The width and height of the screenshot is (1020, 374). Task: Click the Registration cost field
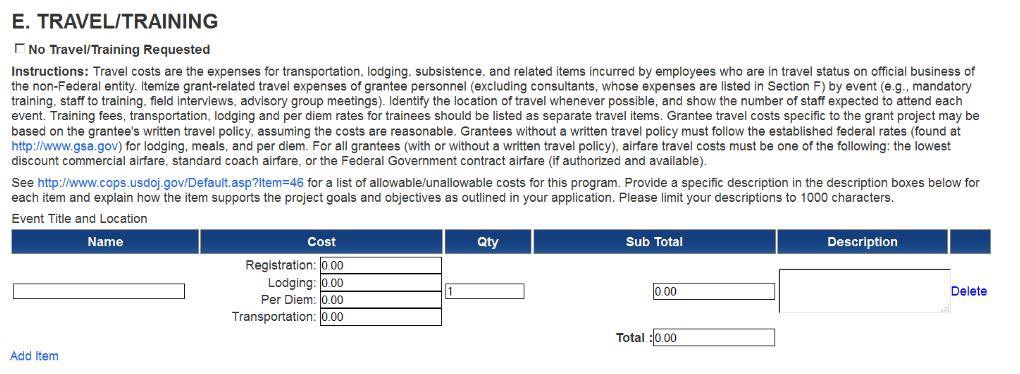coord(381,265)
